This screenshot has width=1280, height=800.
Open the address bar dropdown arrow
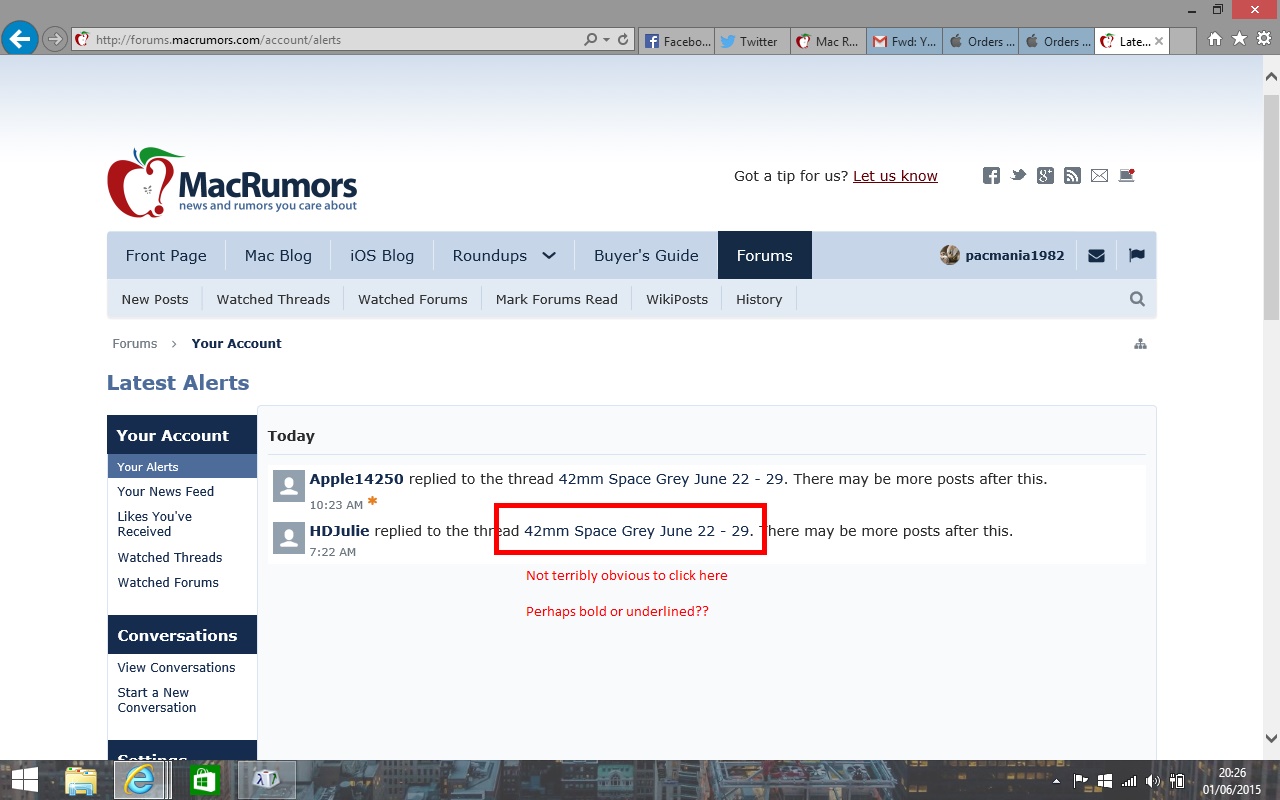tap(606, 40)
